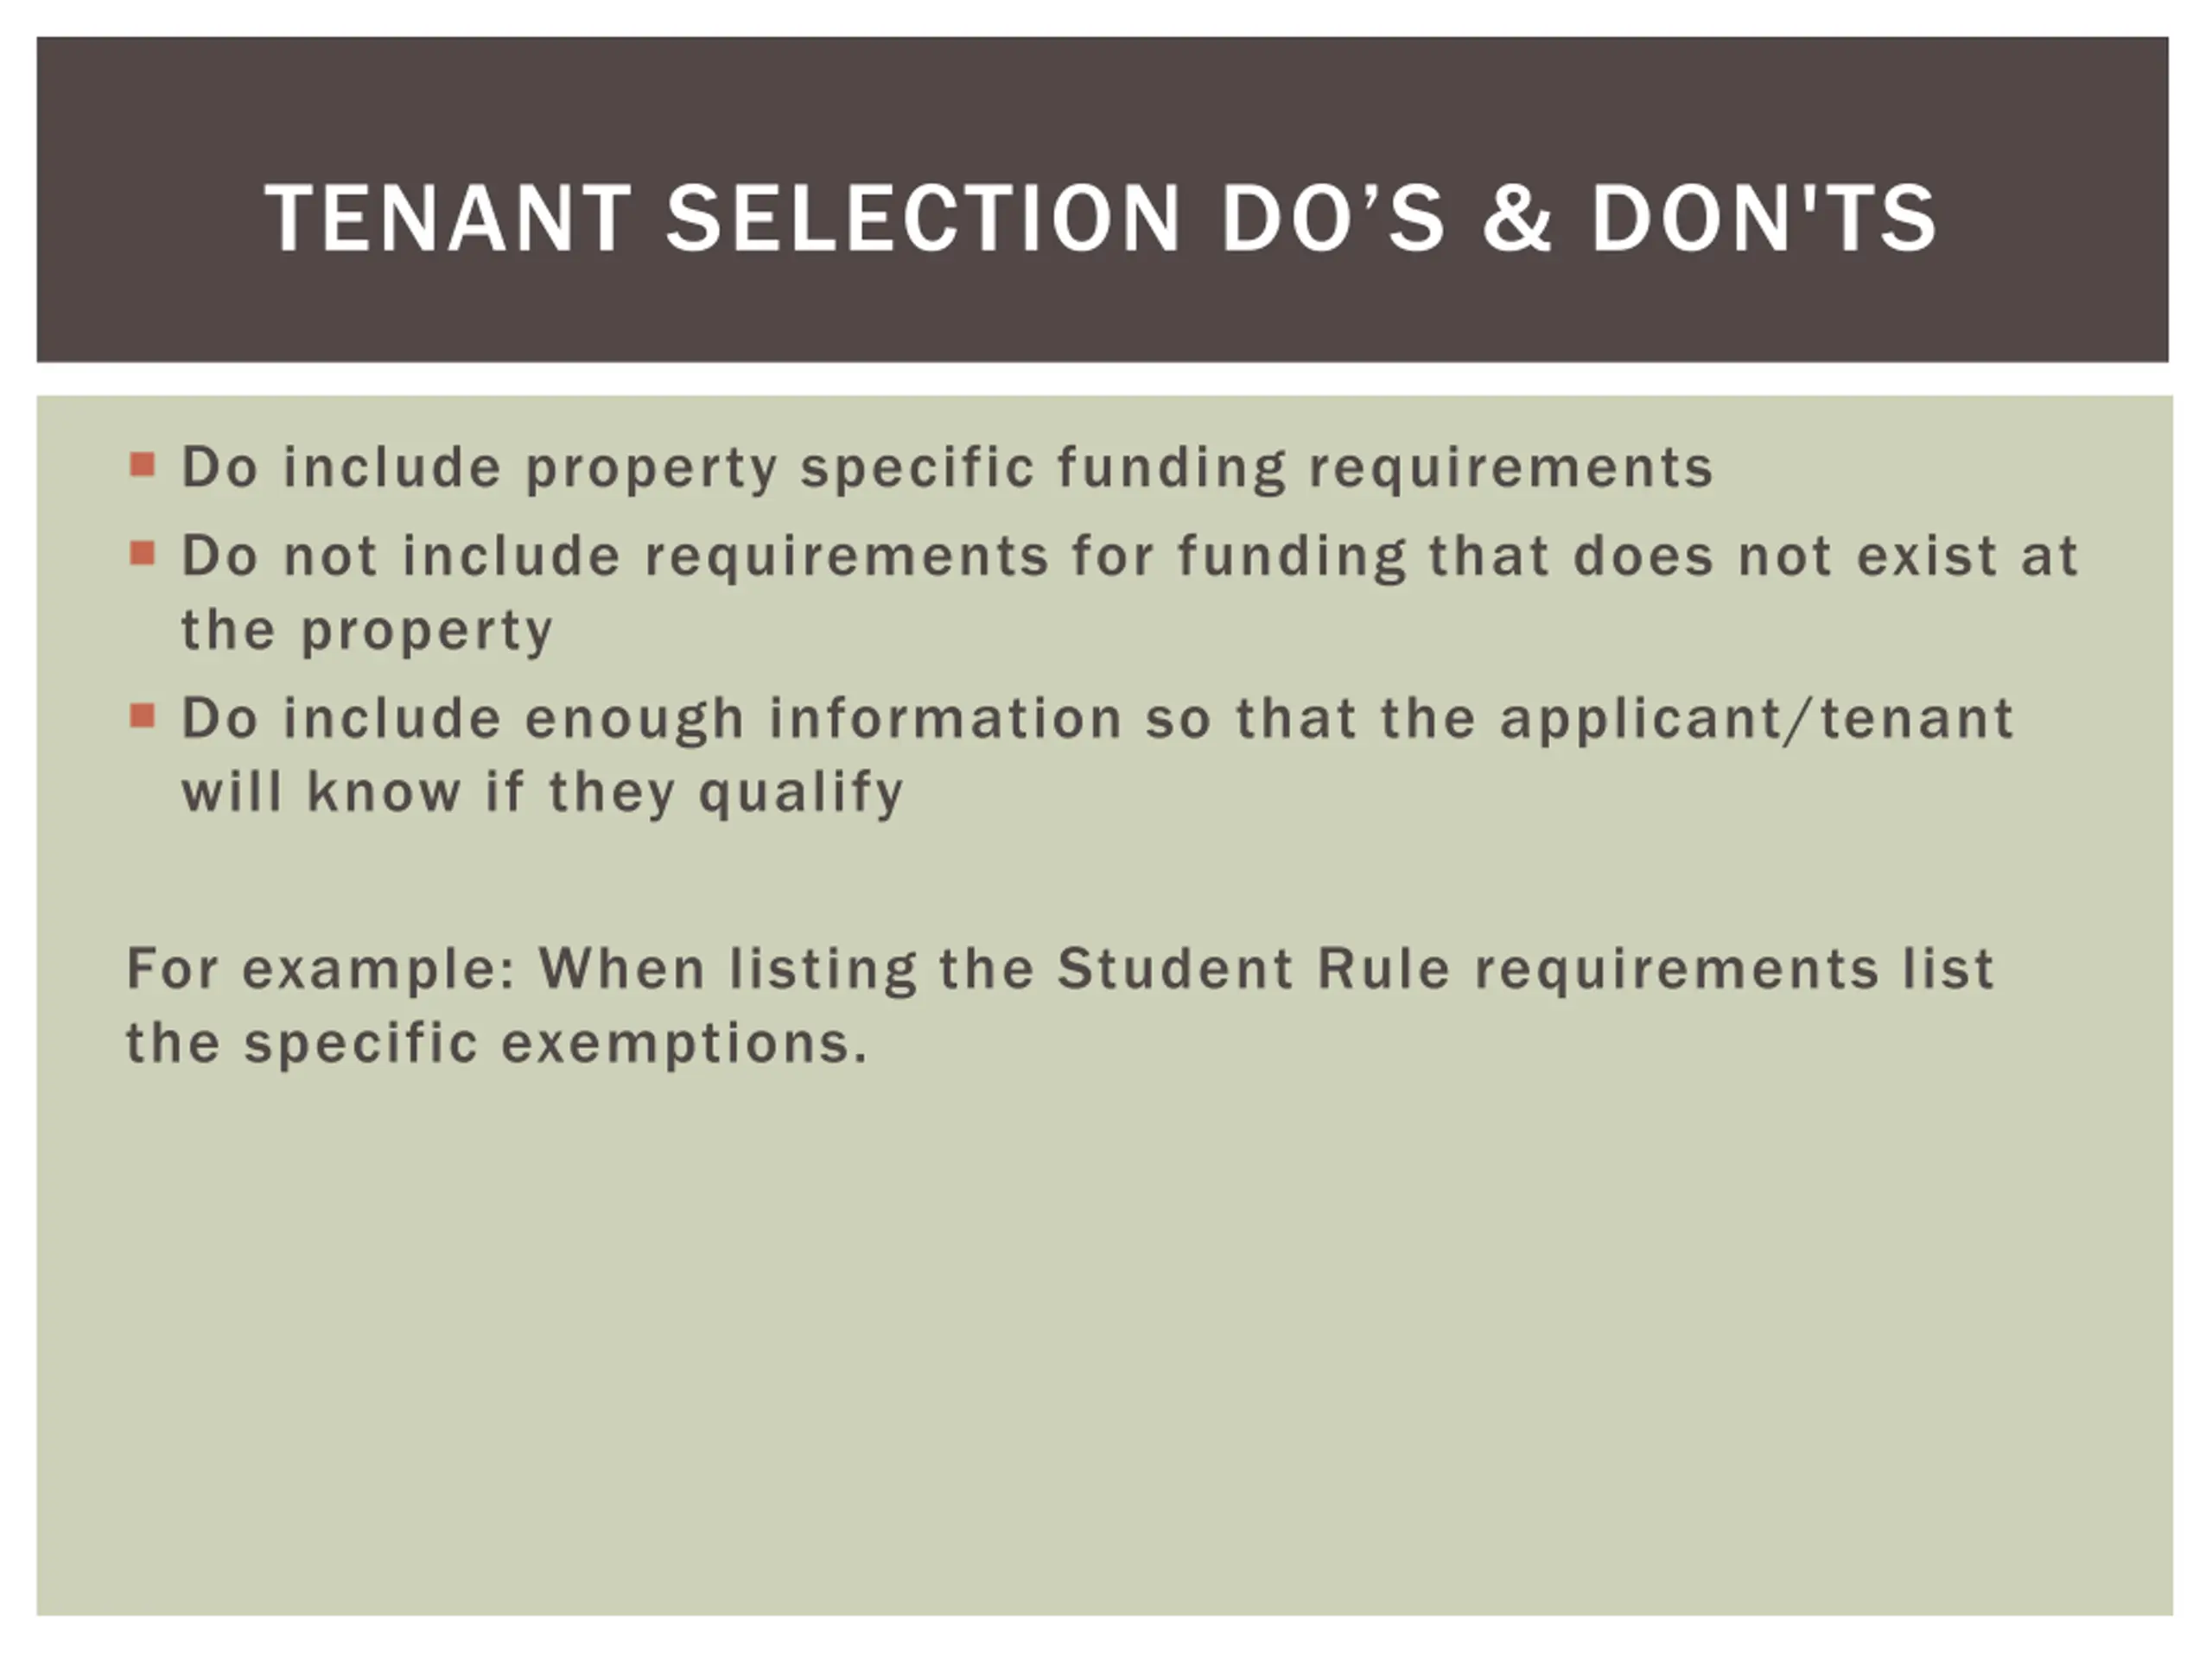Viewport: 2212px width, 1659px height.
Task: Click the text "the specific exemptions."
Action: pyautogui.click(x=497, y=1044)
